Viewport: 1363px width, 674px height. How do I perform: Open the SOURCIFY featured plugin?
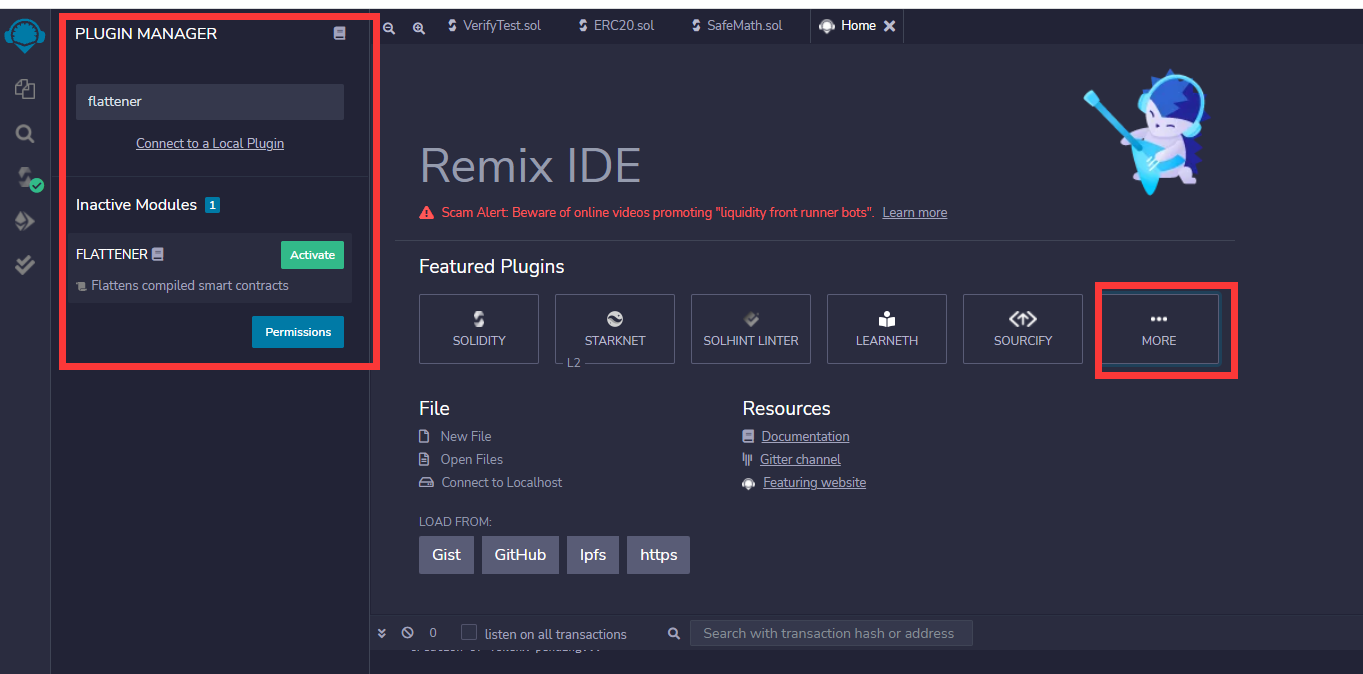(x=1023, y=328)
